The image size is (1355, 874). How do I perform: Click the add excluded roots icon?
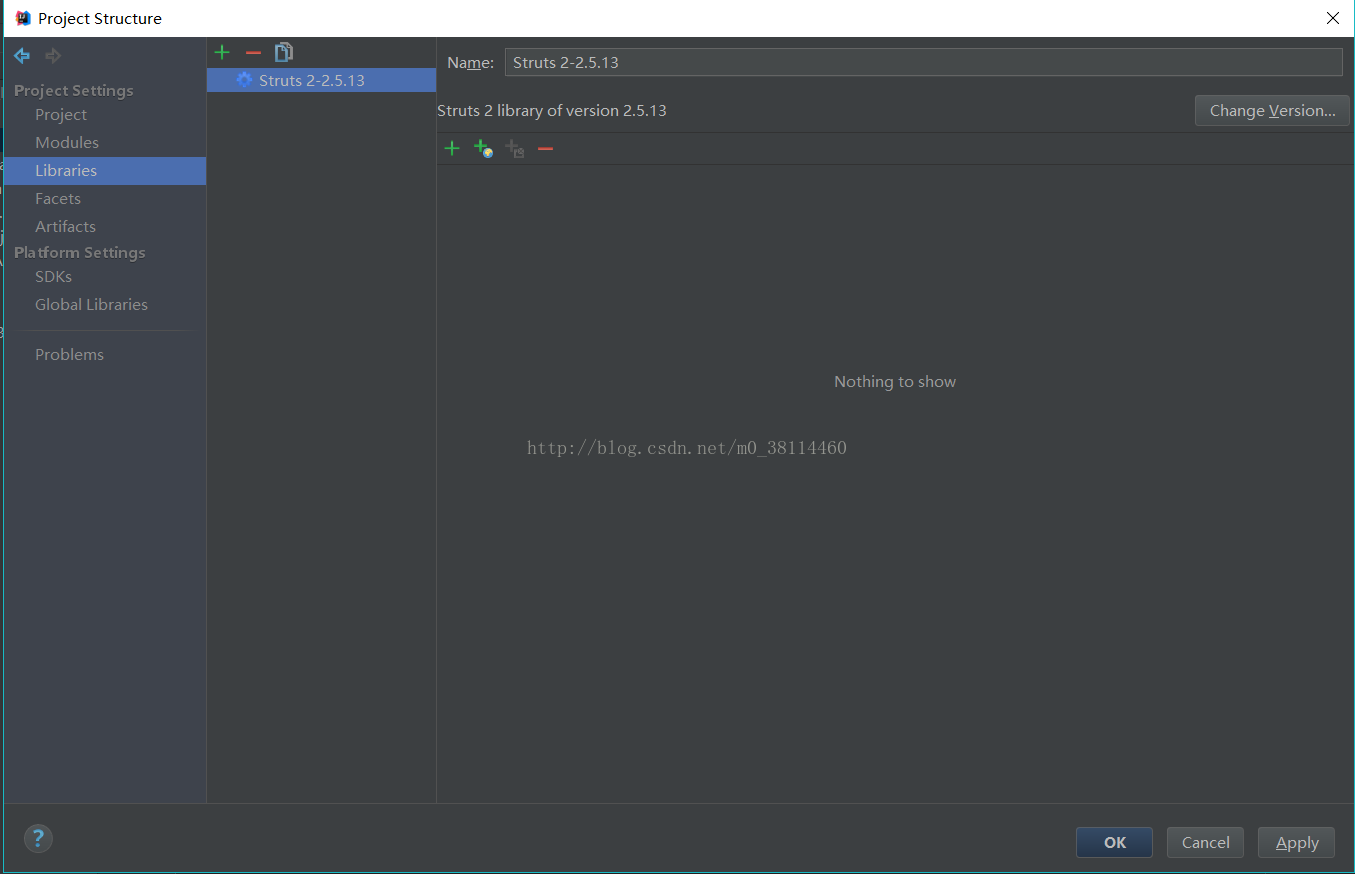pyautogui.click(x=514, y=148)
